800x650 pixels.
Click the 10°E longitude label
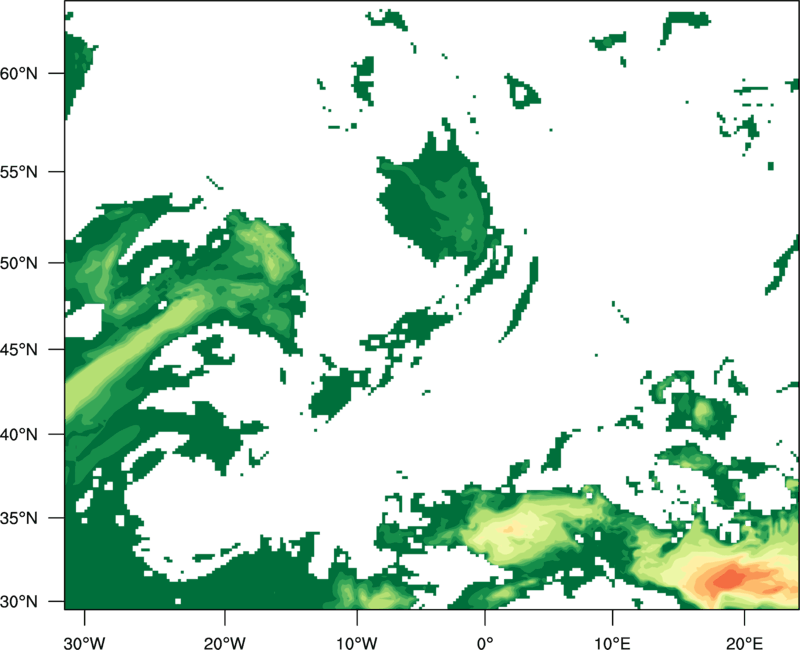tap(612, 642)
